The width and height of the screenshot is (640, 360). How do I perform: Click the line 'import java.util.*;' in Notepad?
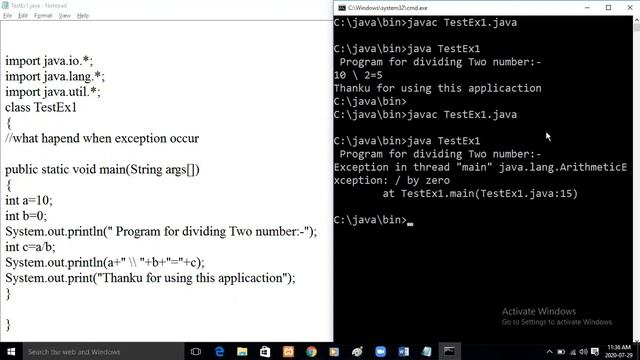[x=53, y=92]
